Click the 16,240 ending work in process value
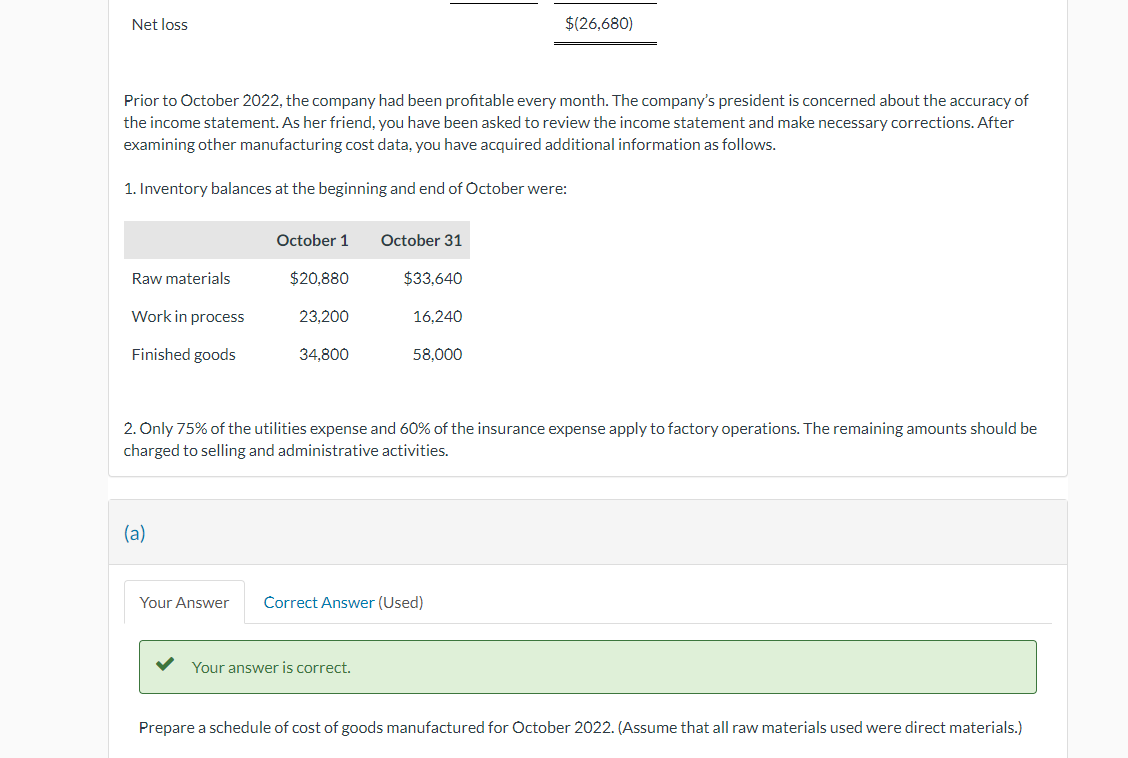 438,316
